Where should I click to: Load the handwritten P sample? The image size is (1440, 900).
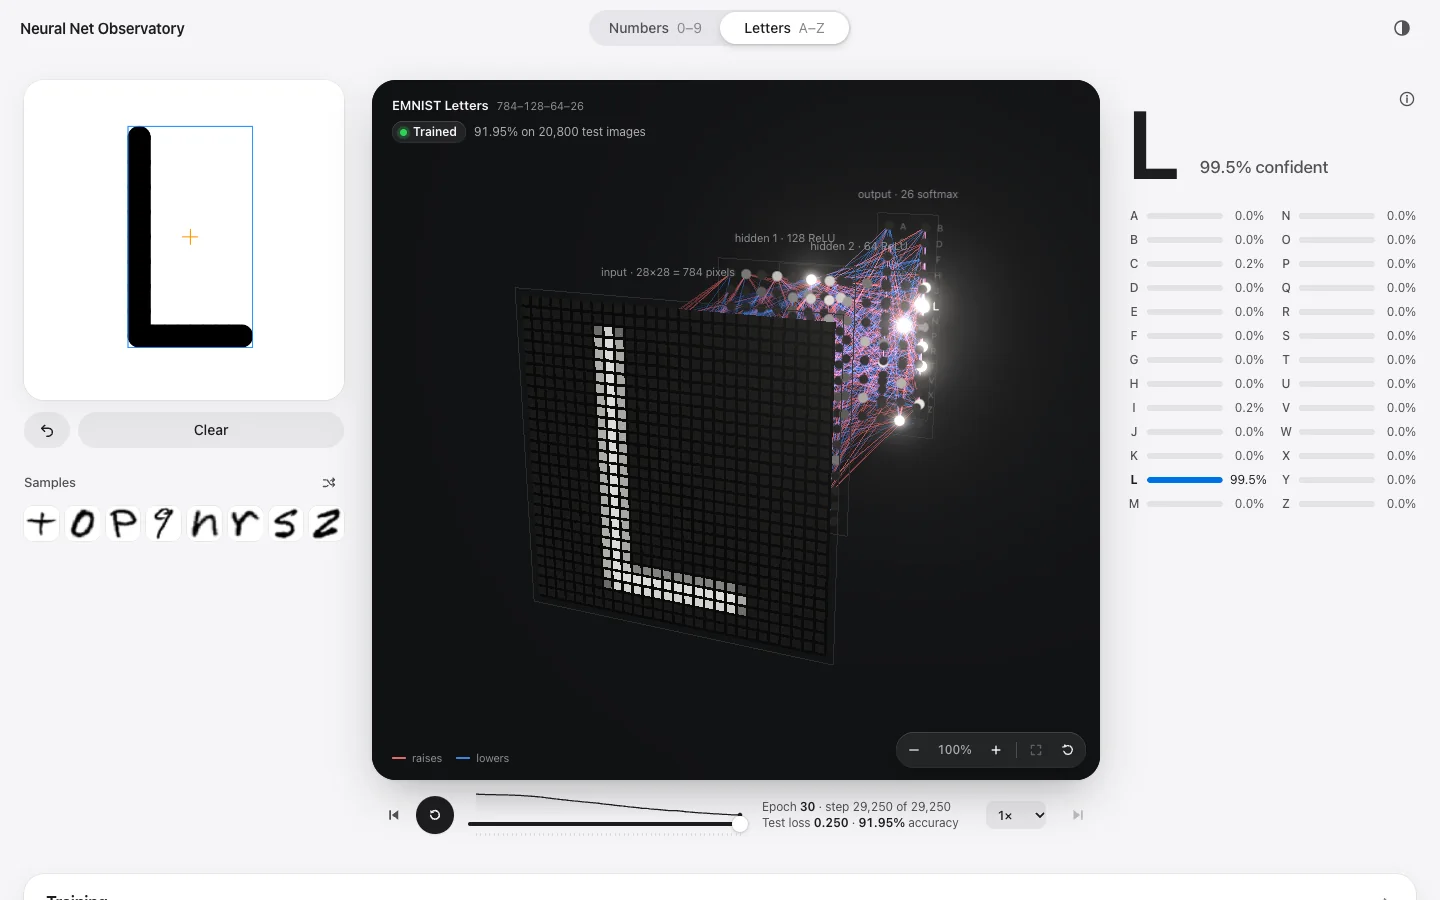[123, 523]
